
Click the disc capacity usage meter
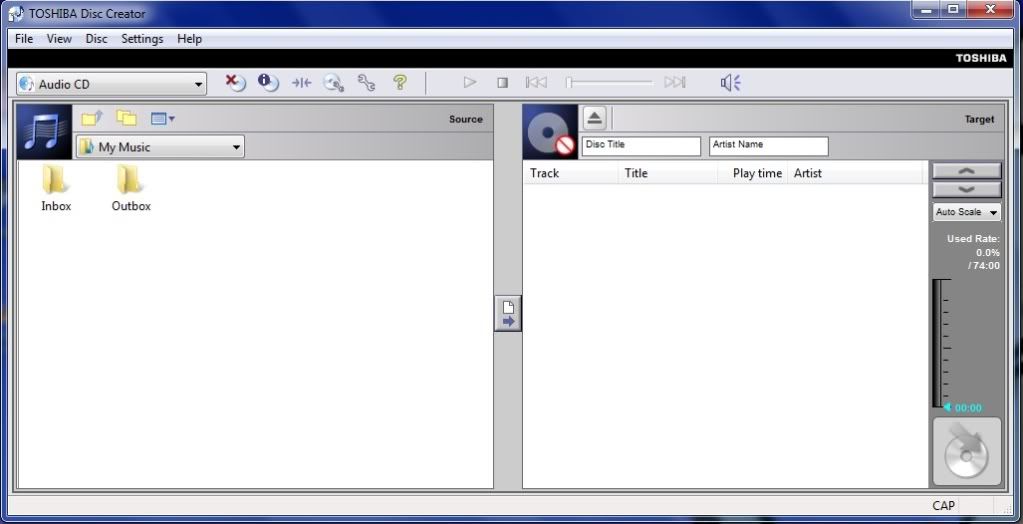[x=942, y=343]
